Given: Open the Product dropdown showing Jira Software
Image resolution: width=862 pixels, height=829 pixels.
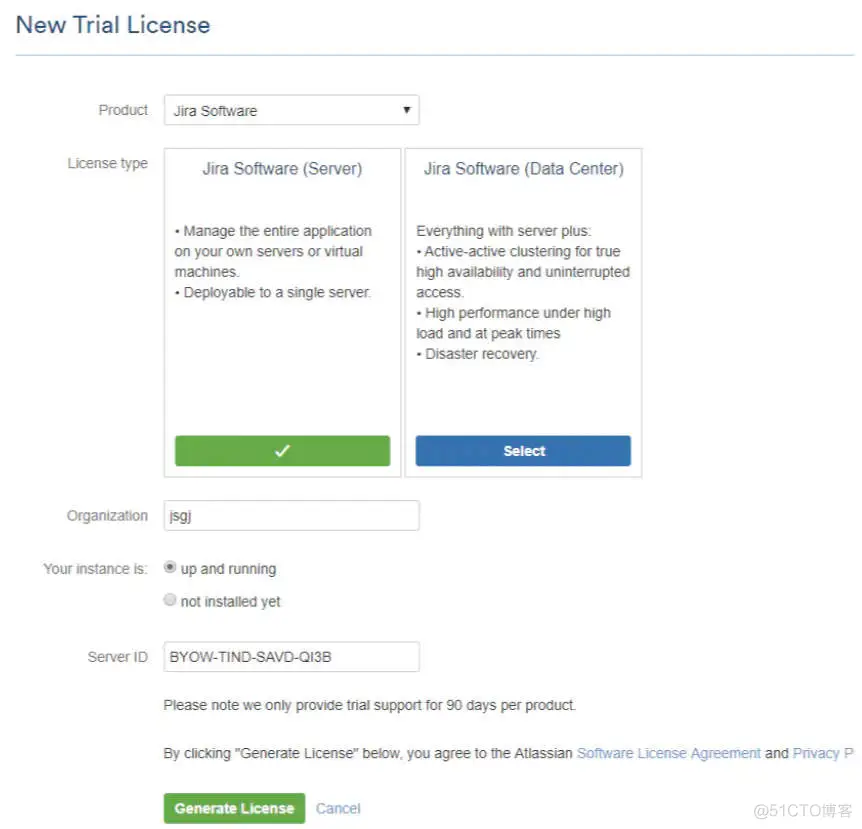Looking at the screenshot, I should 291,110.
